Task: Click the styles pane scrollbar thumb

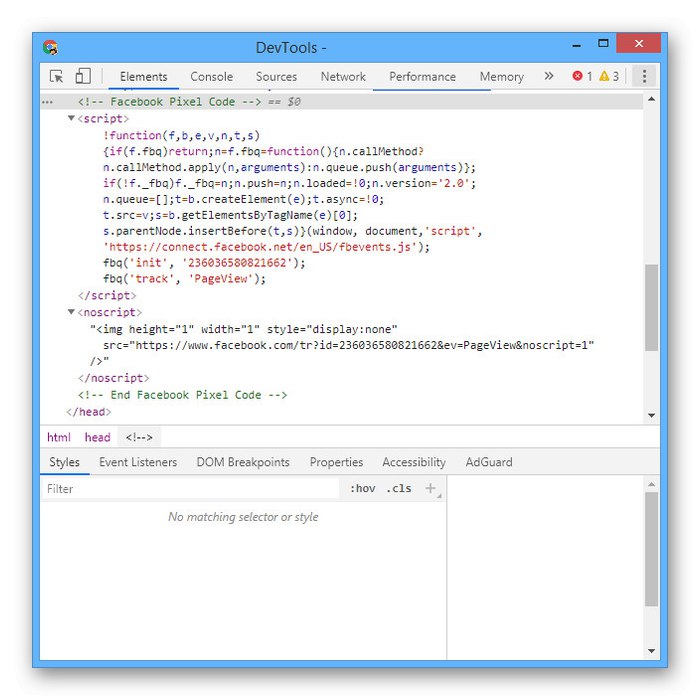Action: 651,549
